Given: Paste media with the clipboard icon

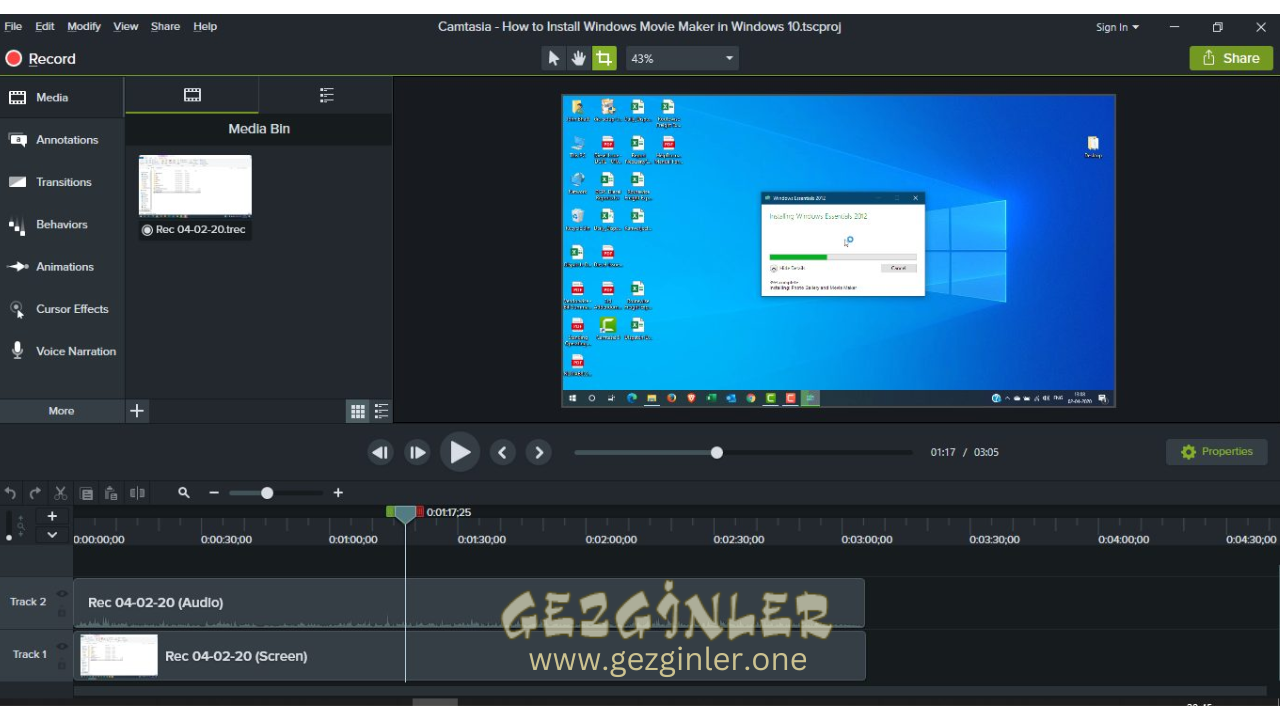Looking at the screenshot, I should pyautogui.click(x=111, y=493).
